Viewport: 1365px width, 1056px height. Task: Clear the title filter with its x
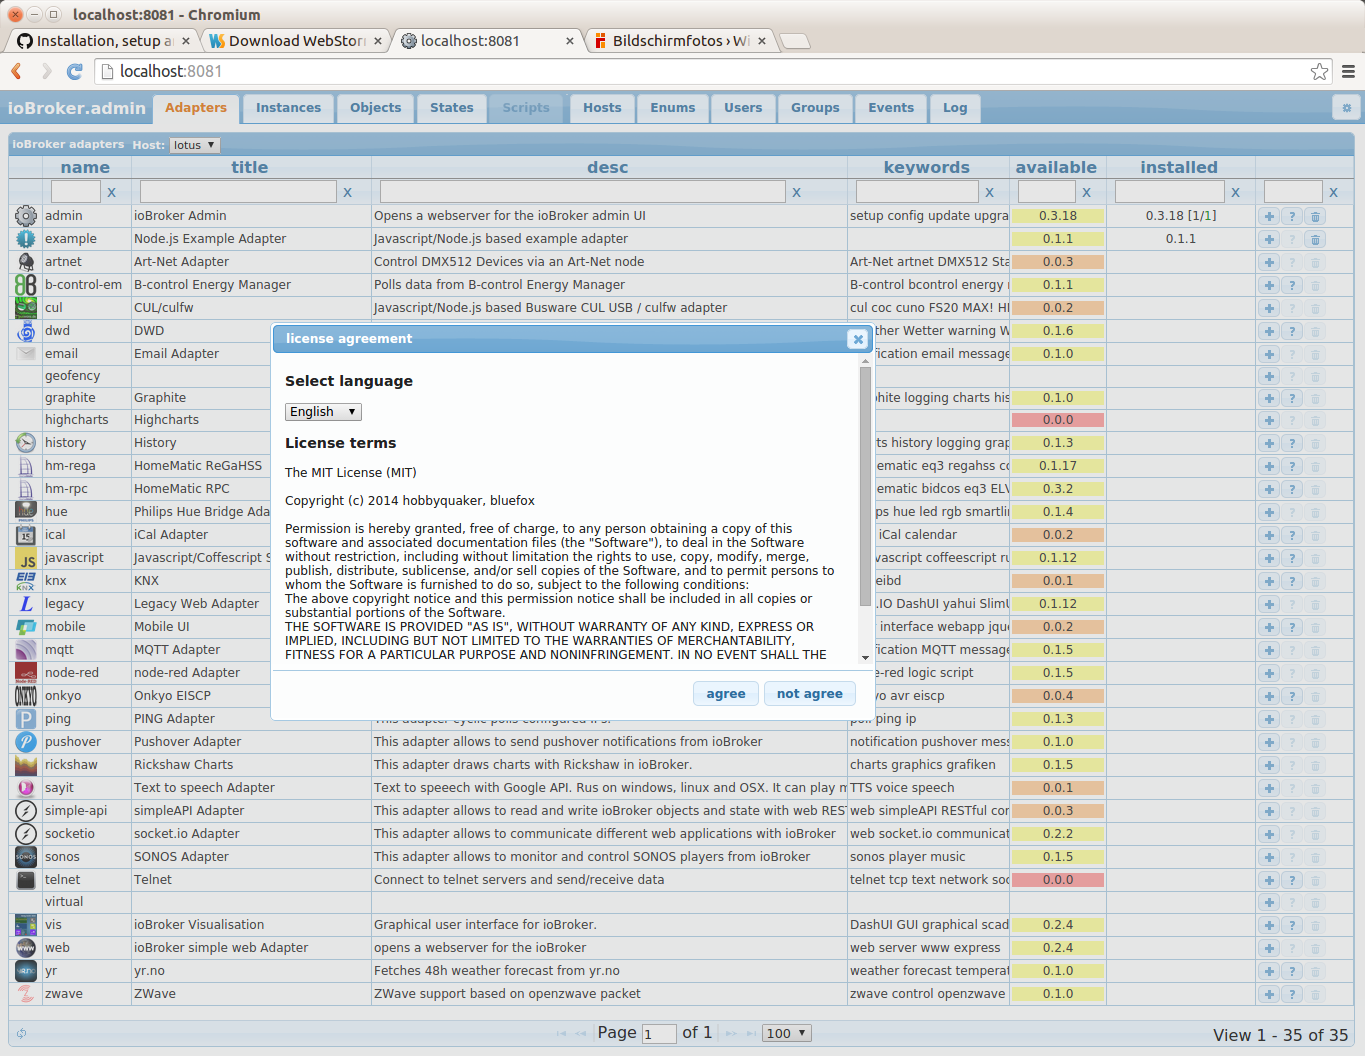pyautogui.click(x=347, y=192)
